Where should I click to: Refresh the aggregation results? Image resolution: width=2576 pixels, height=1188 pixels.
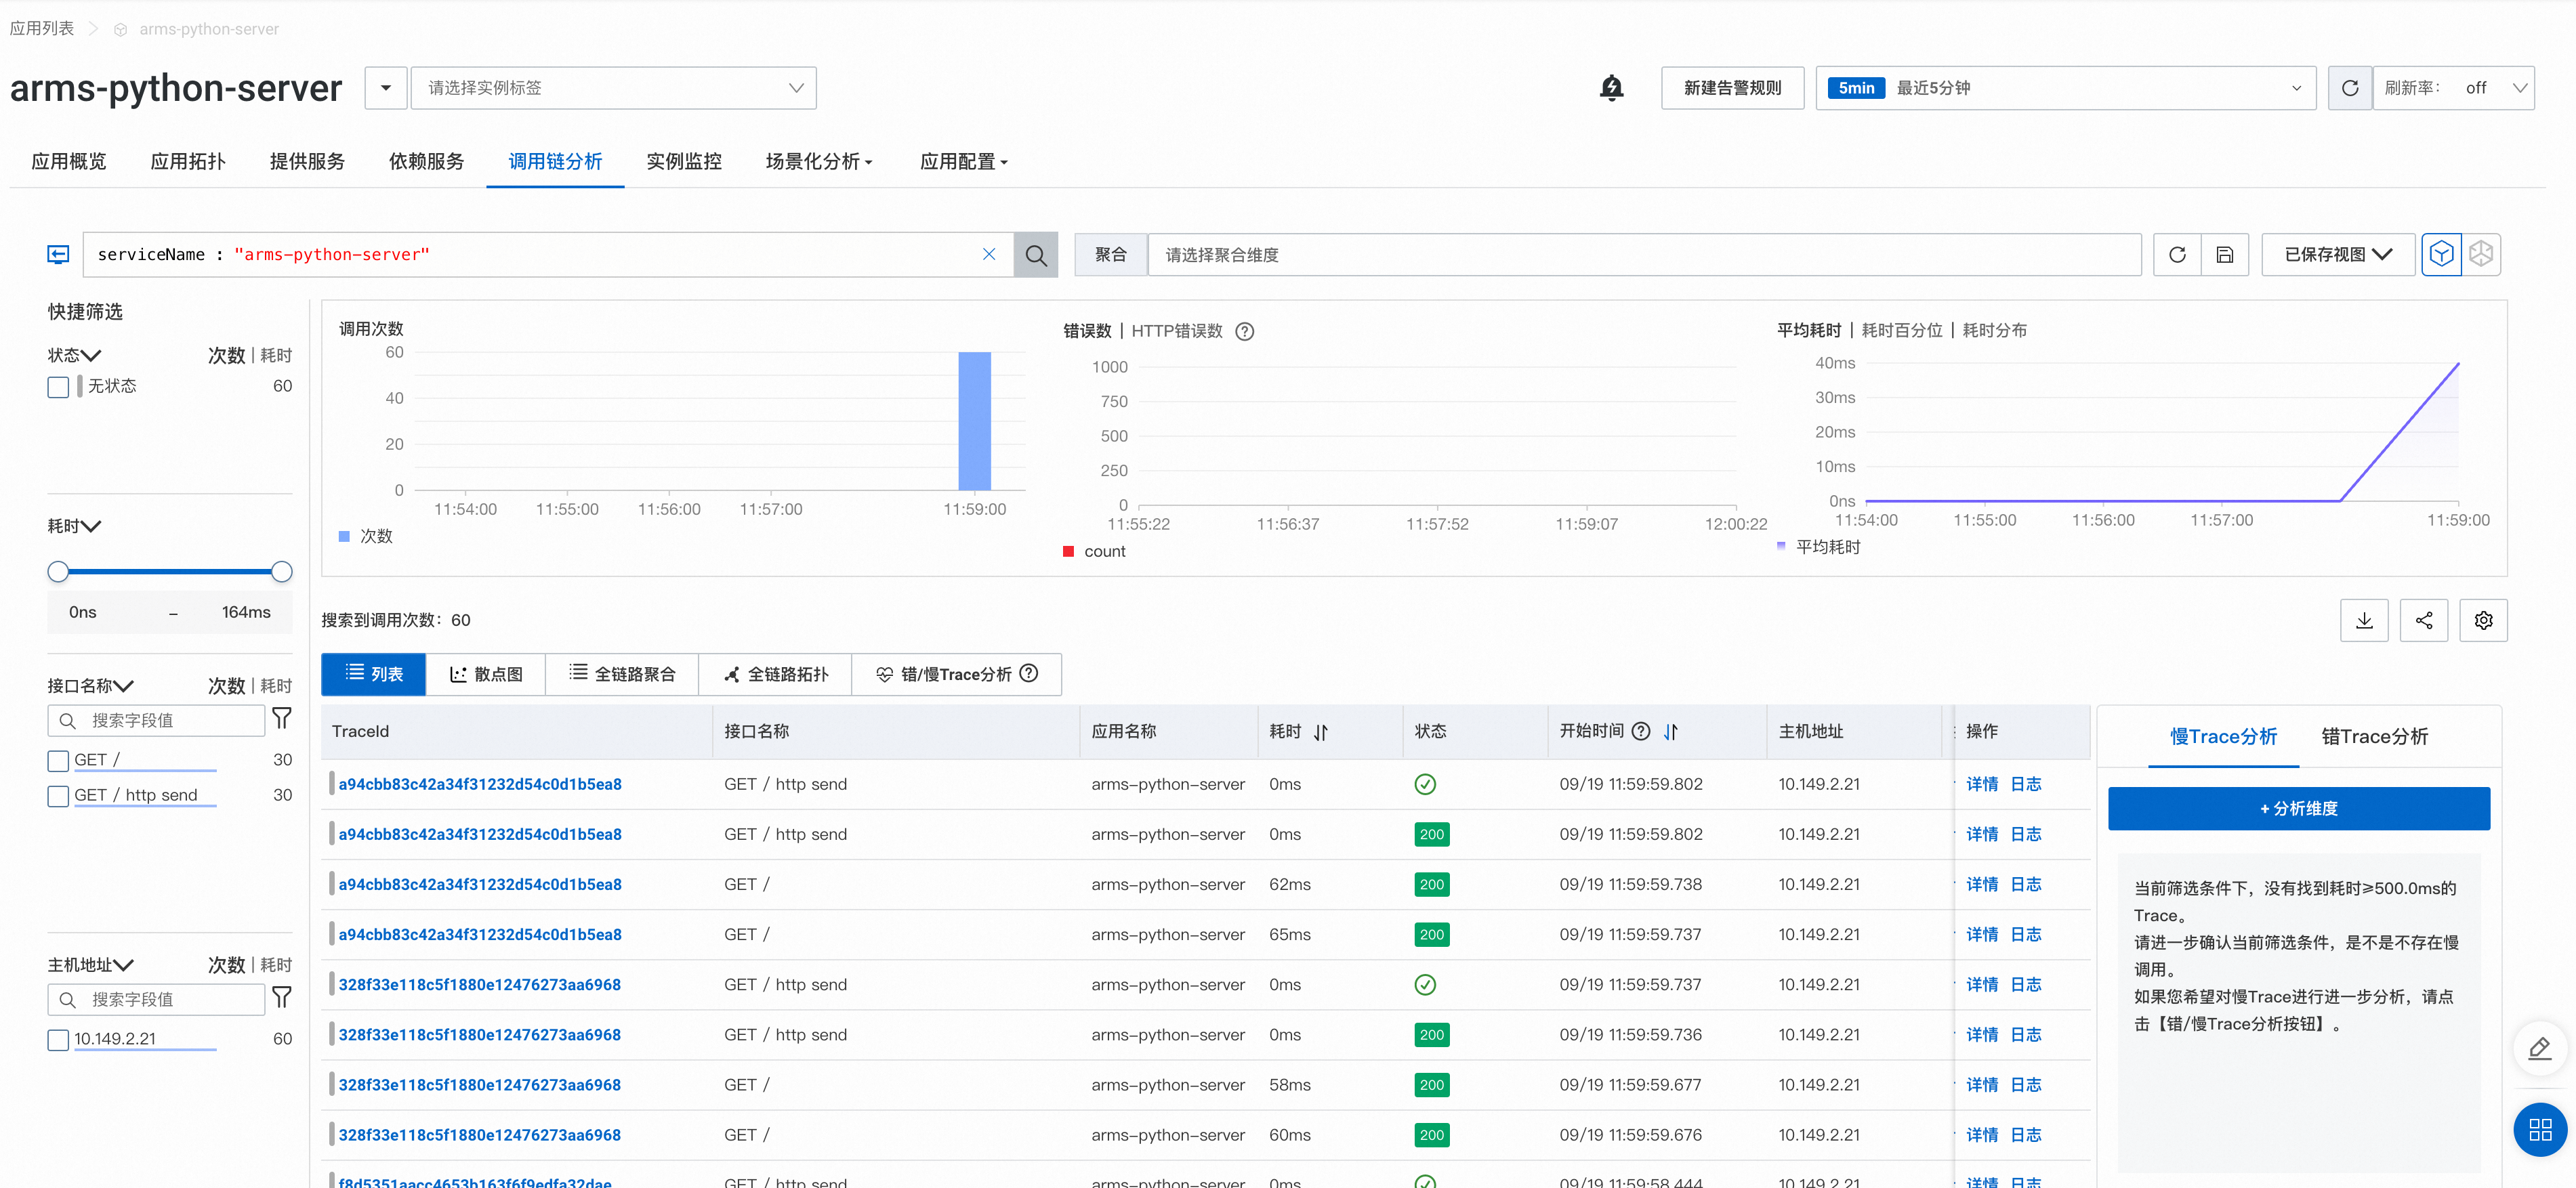coord(2177,254)
